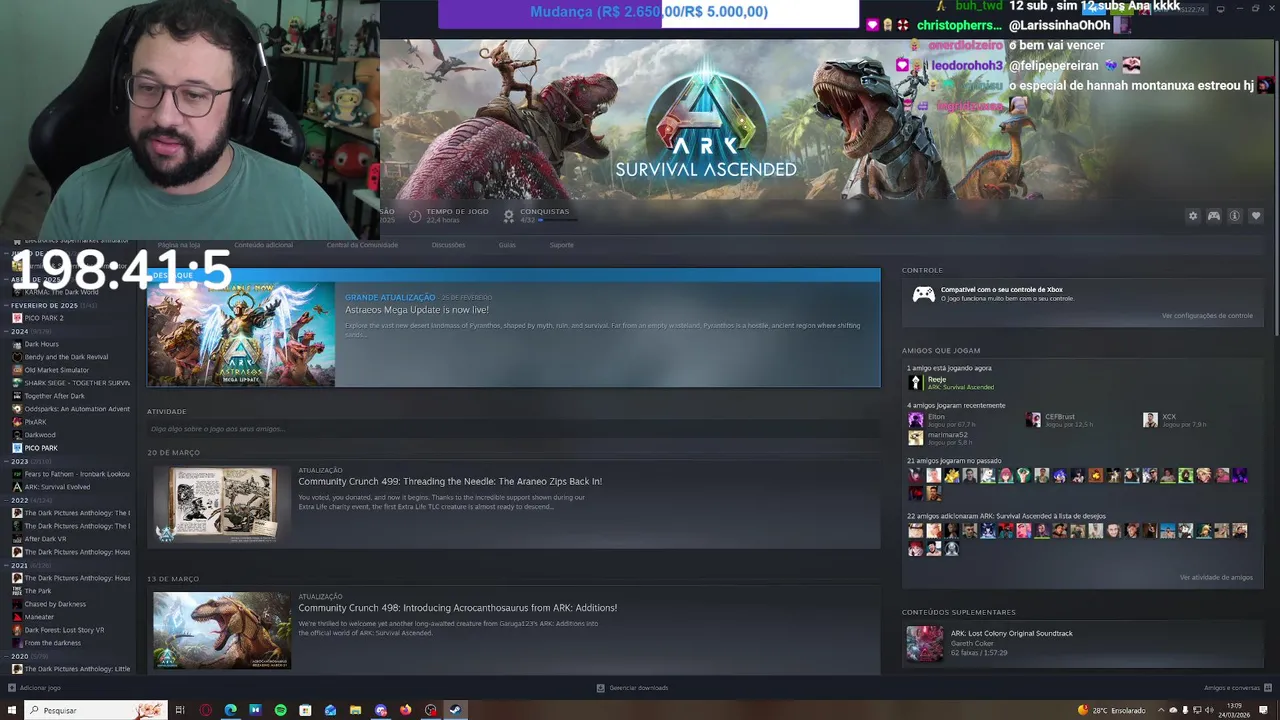This screenshot has width=1280, height=720.
Task: Open the Página na loja tab
Action: point(179,245)
